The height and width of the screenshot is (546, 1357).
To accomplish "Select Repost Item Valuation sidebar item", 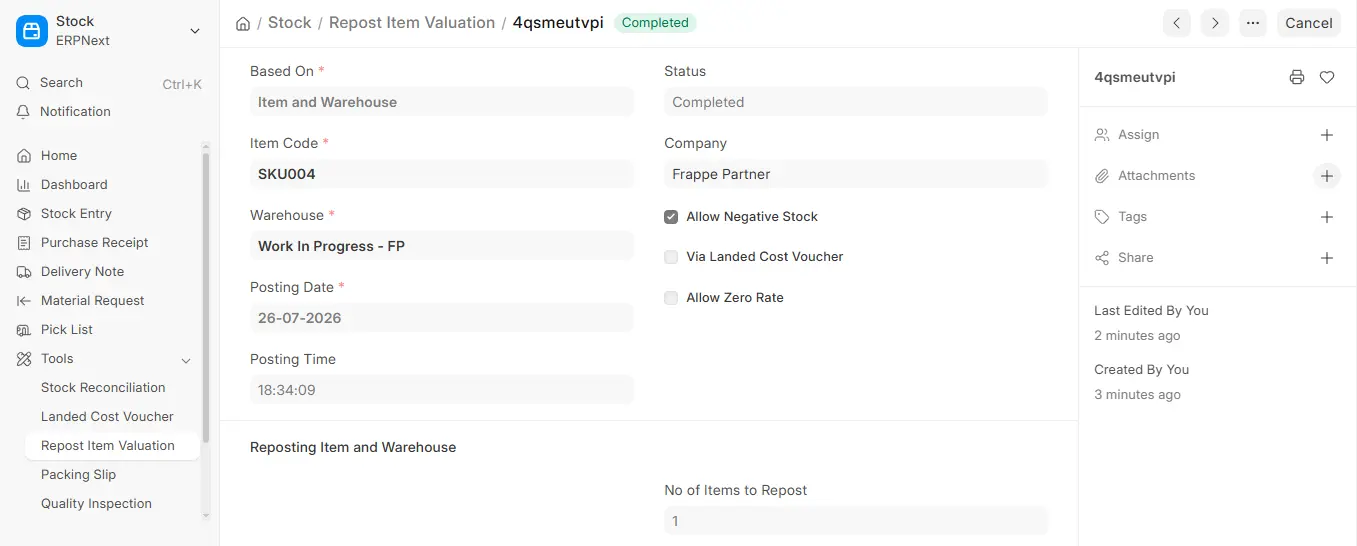I will [112, 446].
